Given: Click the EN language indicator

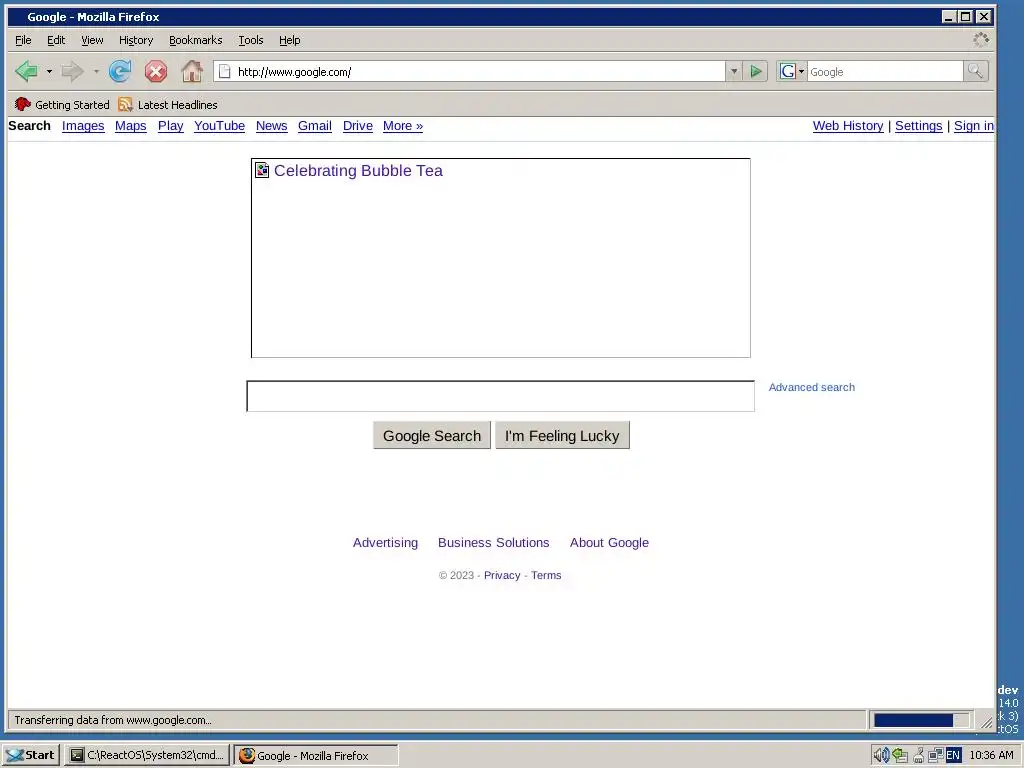Looking at the screenshot, I should tap(953, 755).
